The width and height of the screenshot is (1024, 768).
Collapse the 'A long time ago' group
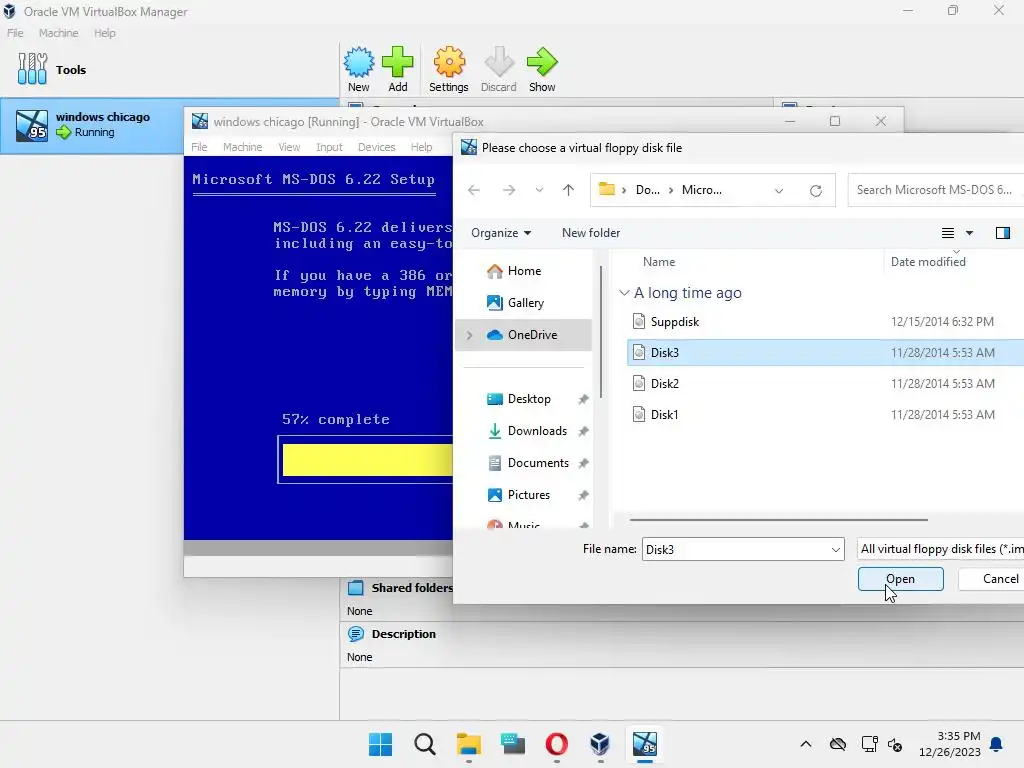pyautogui.click(x=624, y=293)
